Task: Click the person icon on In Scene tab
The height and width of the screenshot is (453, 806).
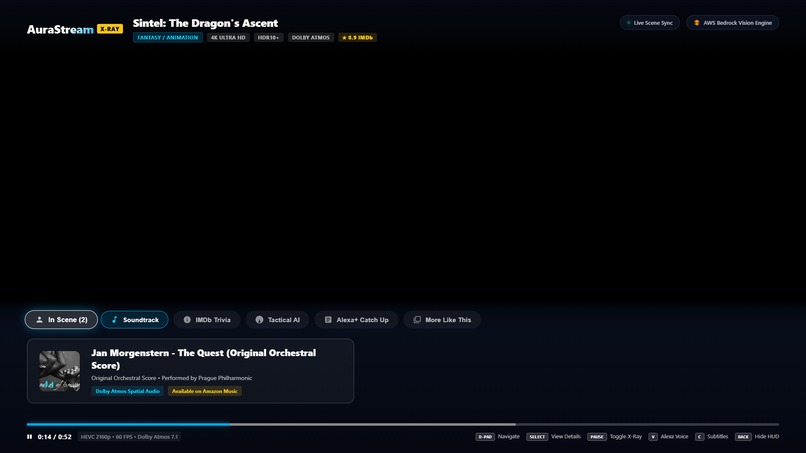Action: pos(40,320)
